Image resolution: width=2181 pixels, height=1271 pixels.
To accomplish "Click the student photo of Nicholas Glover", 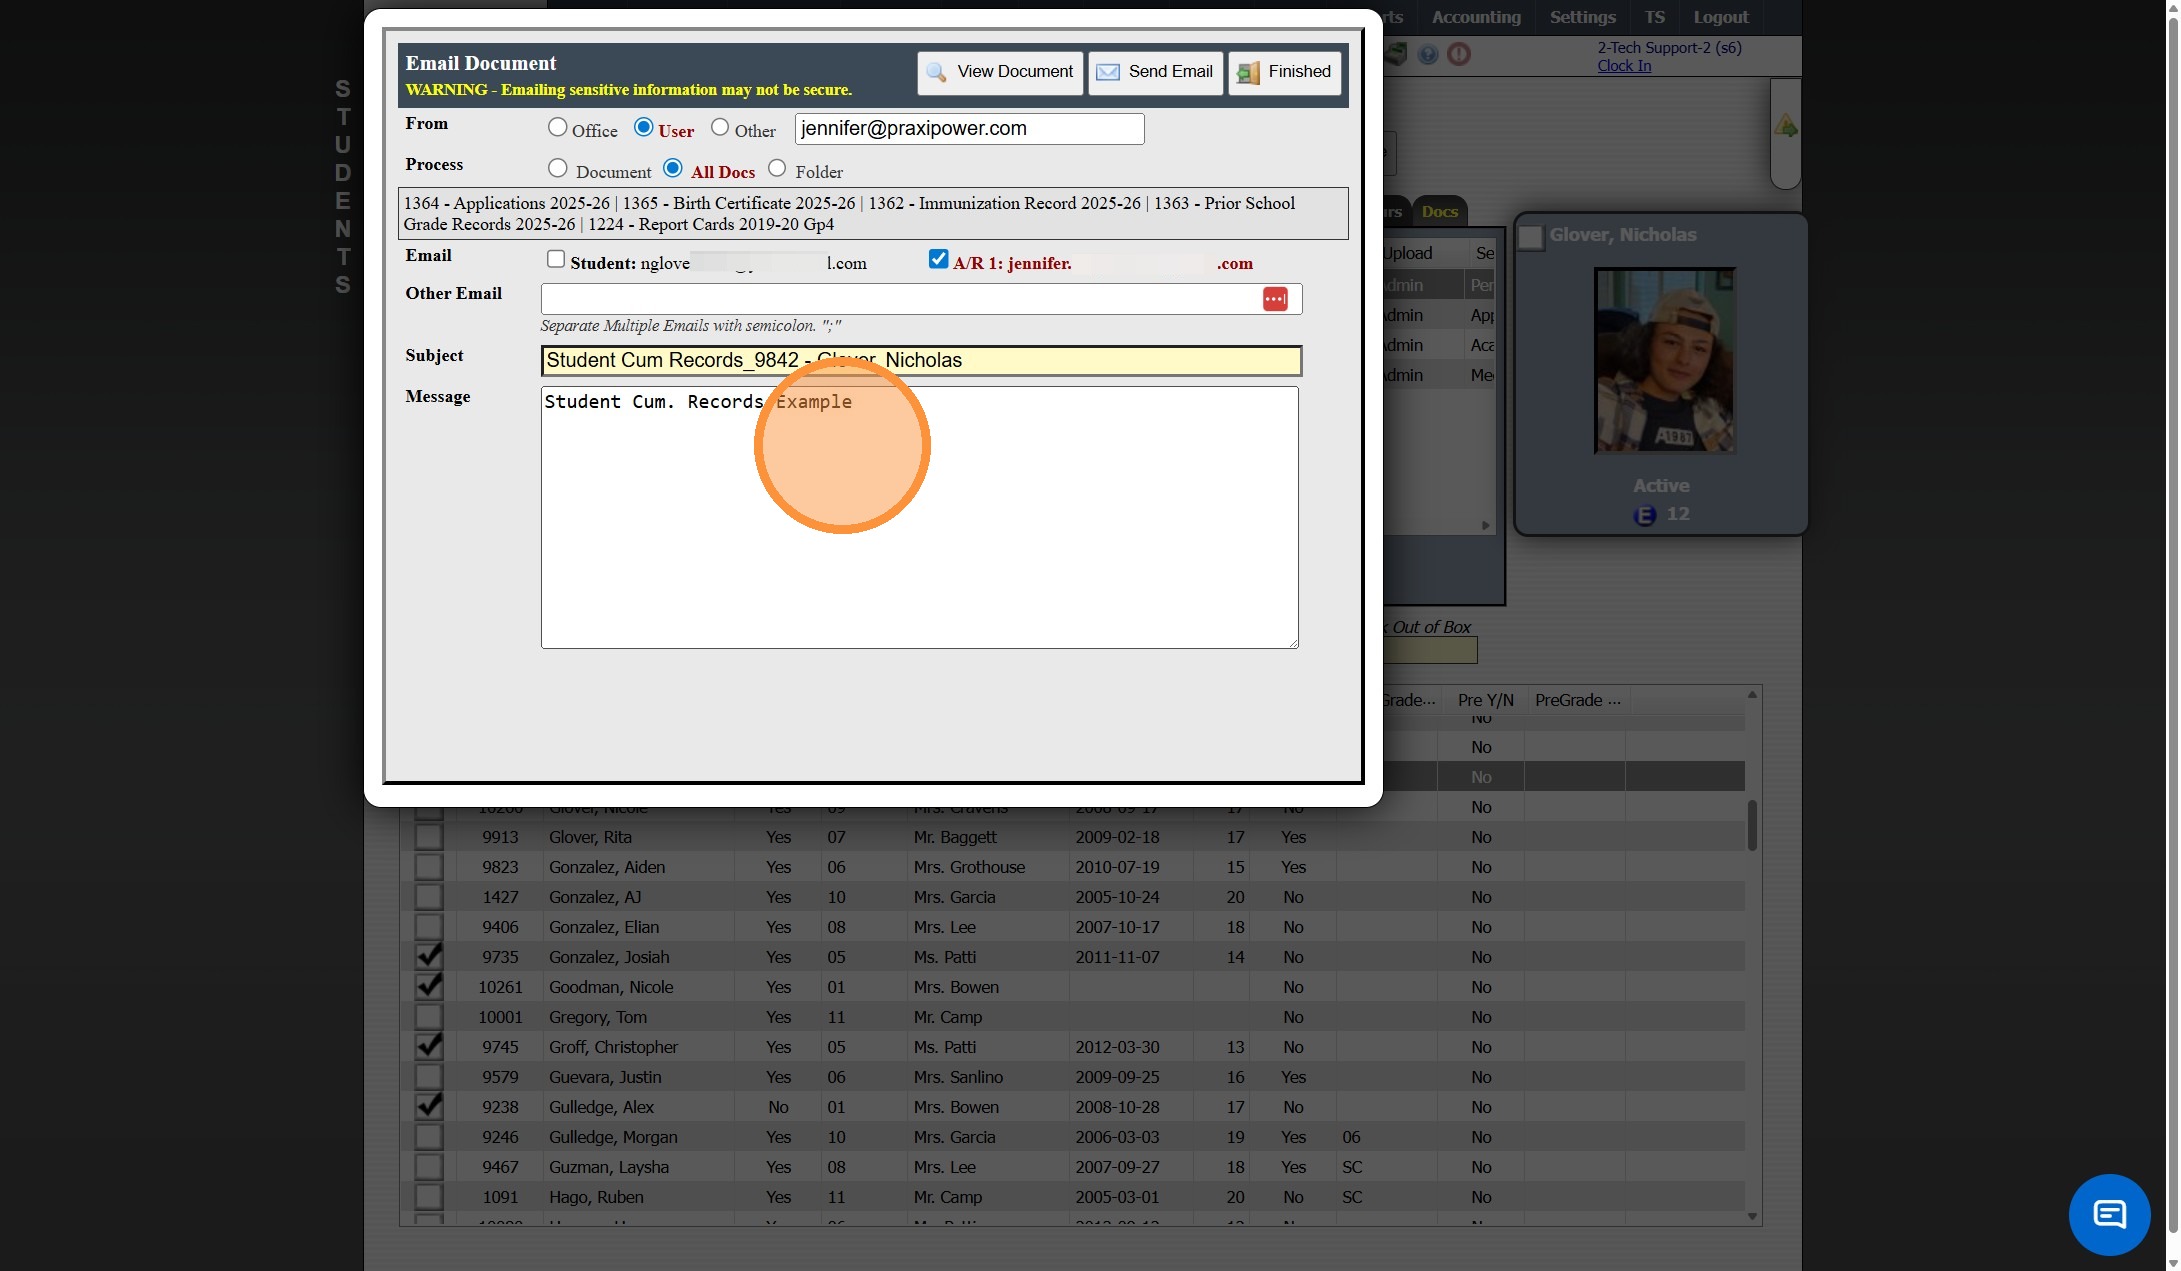I will pos(1664,361).
